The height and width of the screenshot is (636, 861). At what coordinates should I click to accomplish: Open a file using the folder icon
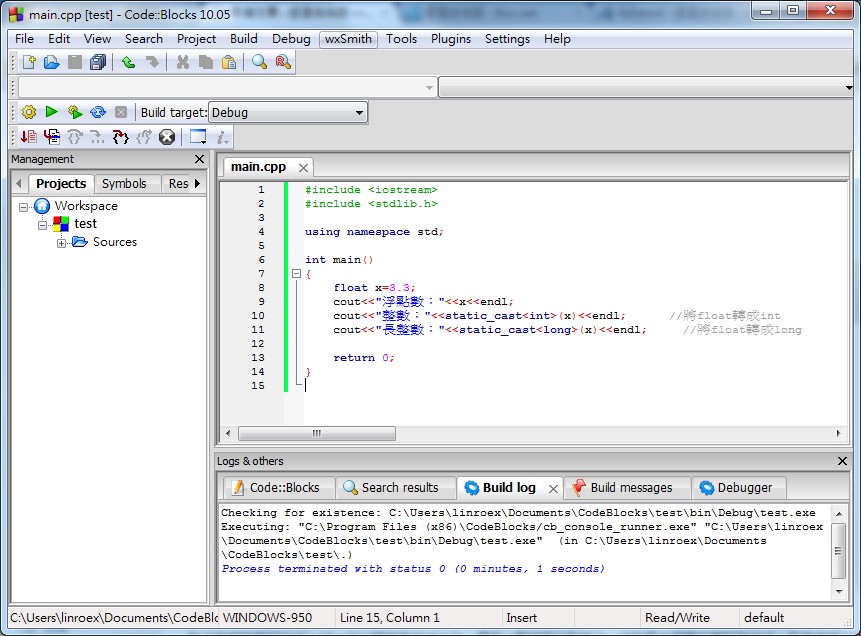tap(52, 62)
